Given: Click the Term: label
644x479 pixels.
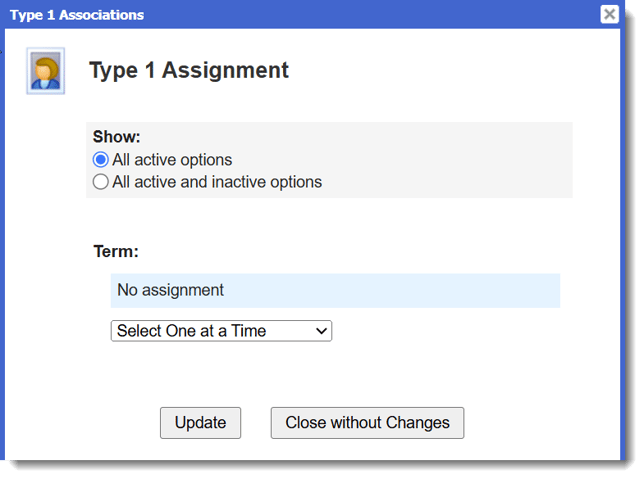Looking at the screenshot, I should point(116,251).
